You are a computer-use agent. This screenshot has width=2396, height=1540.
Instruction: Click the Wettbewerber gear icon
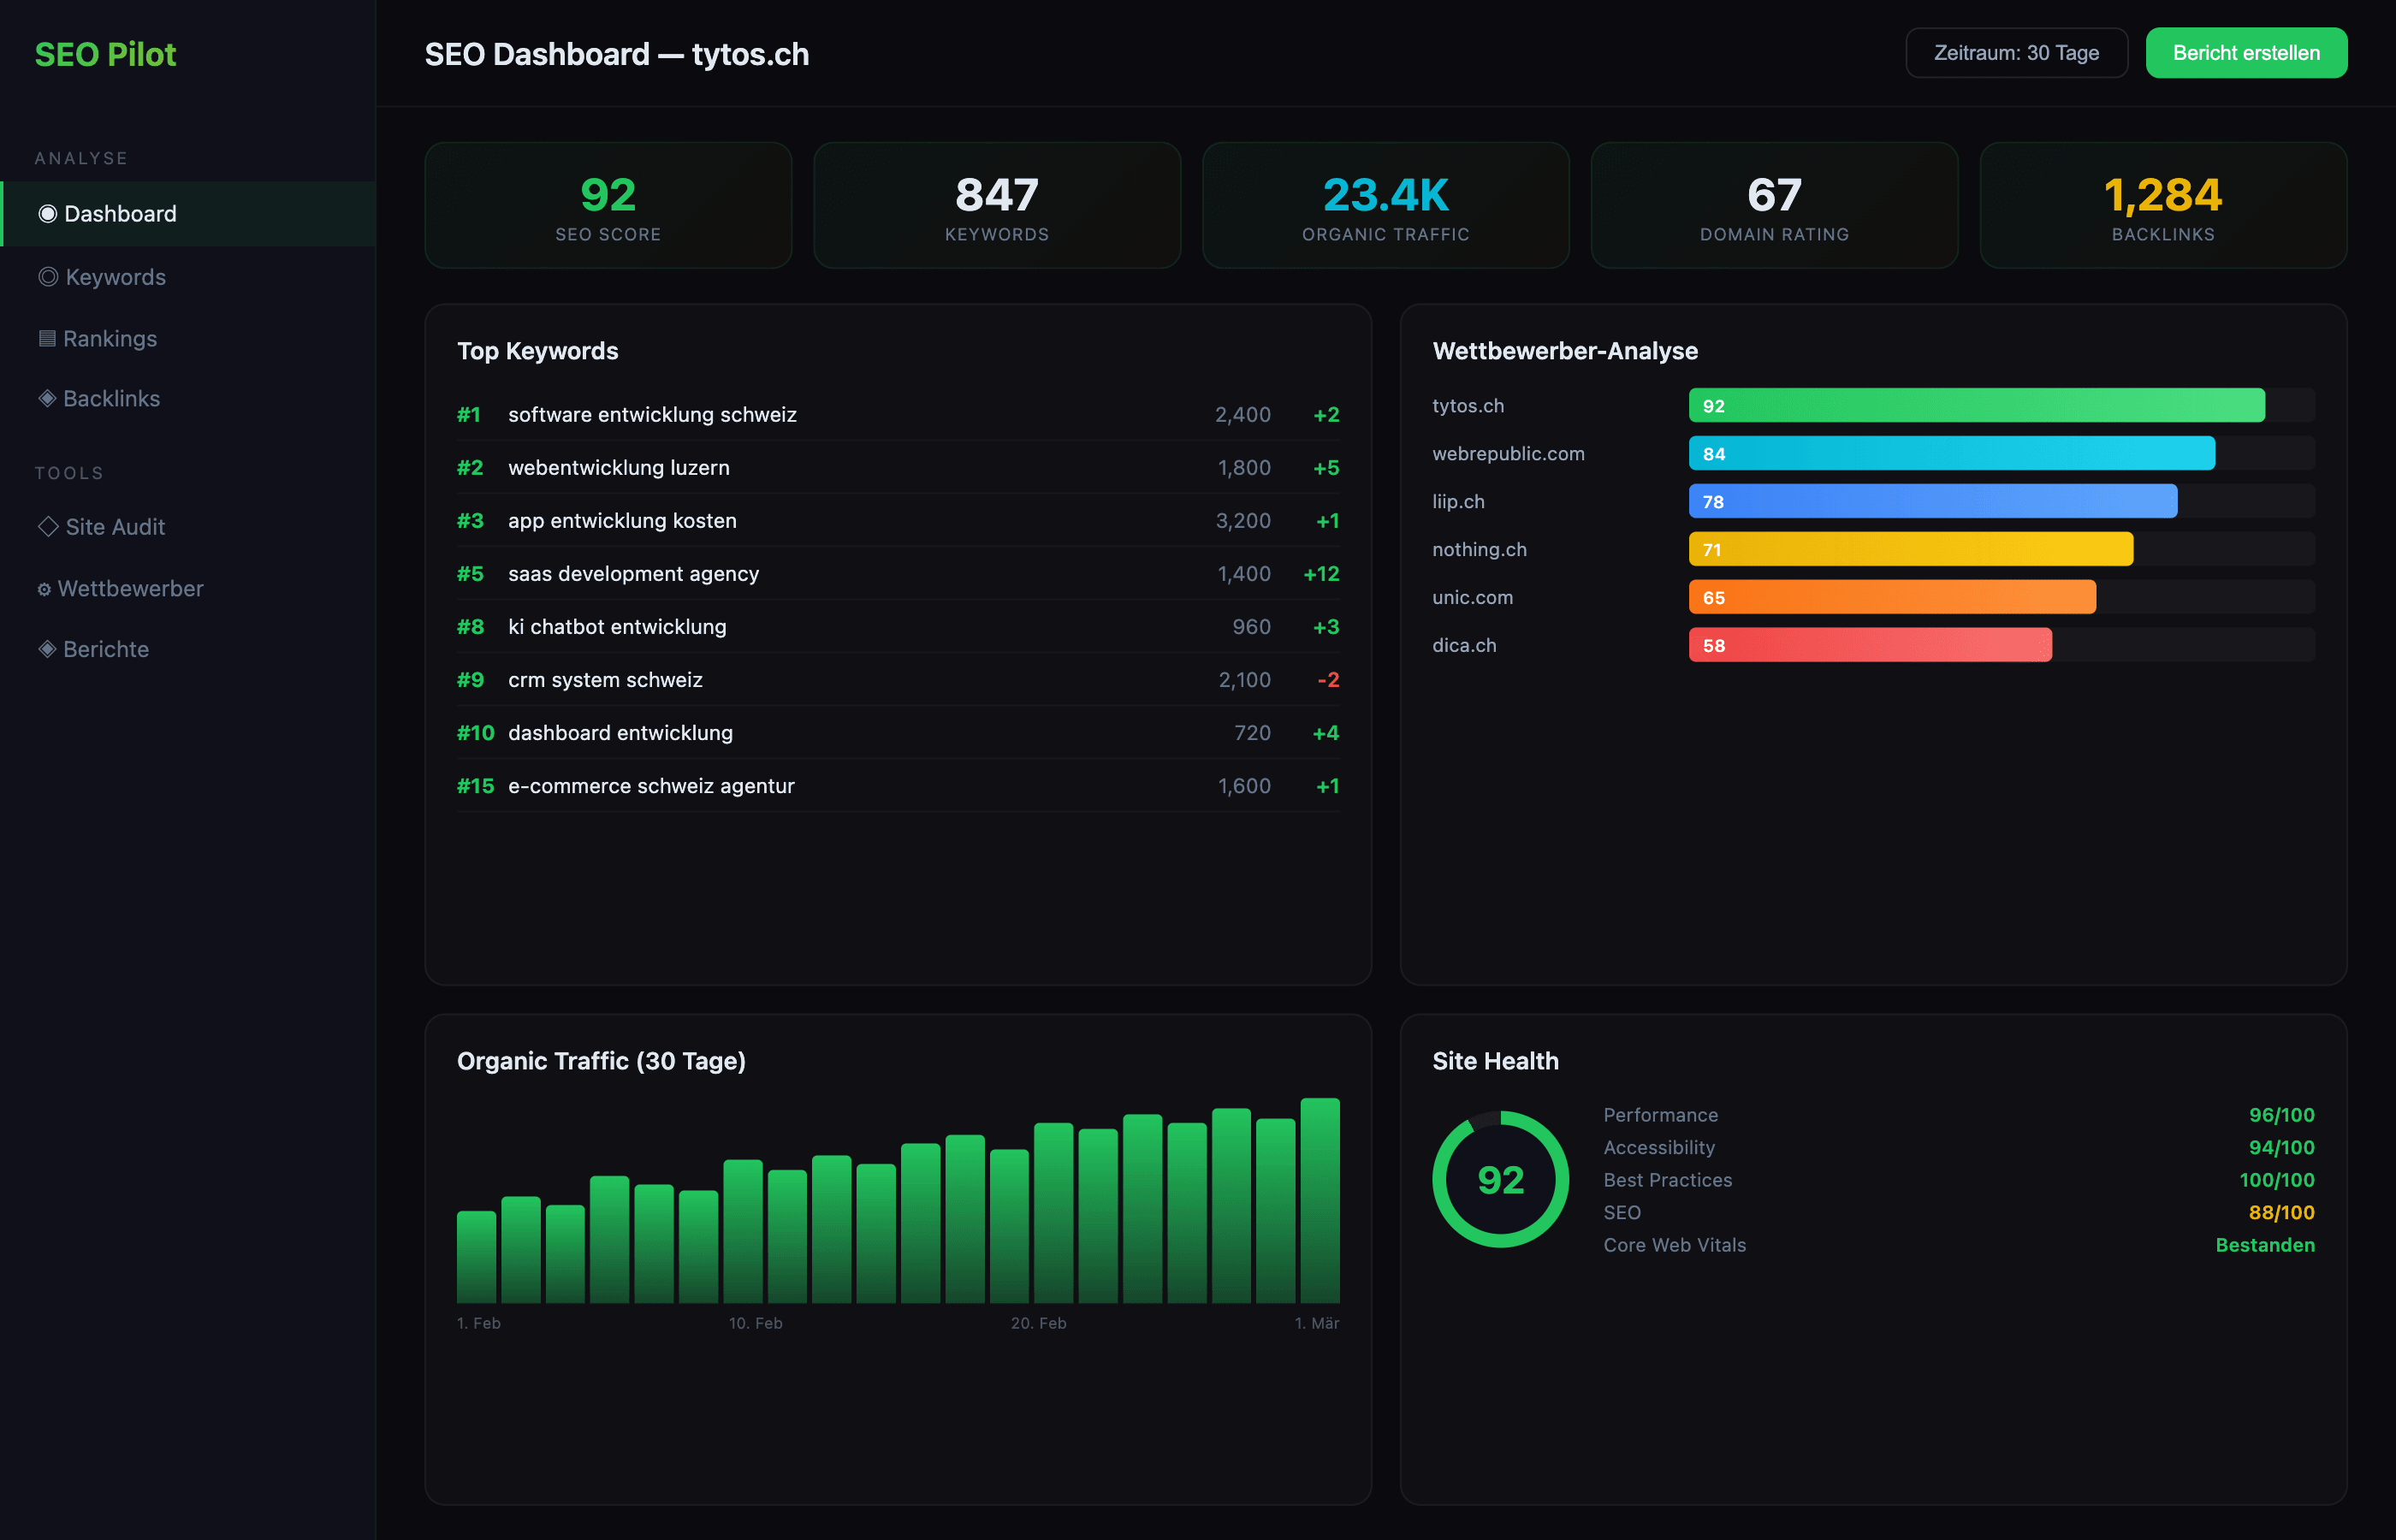[x=46, y=588]
